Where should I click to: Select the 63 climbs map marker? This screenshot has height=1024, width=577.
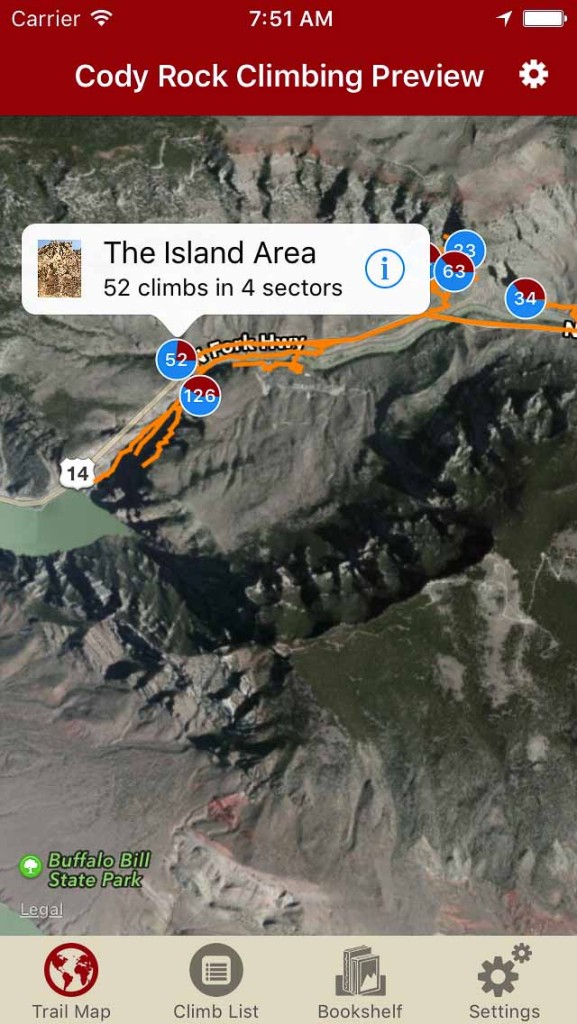454,270
